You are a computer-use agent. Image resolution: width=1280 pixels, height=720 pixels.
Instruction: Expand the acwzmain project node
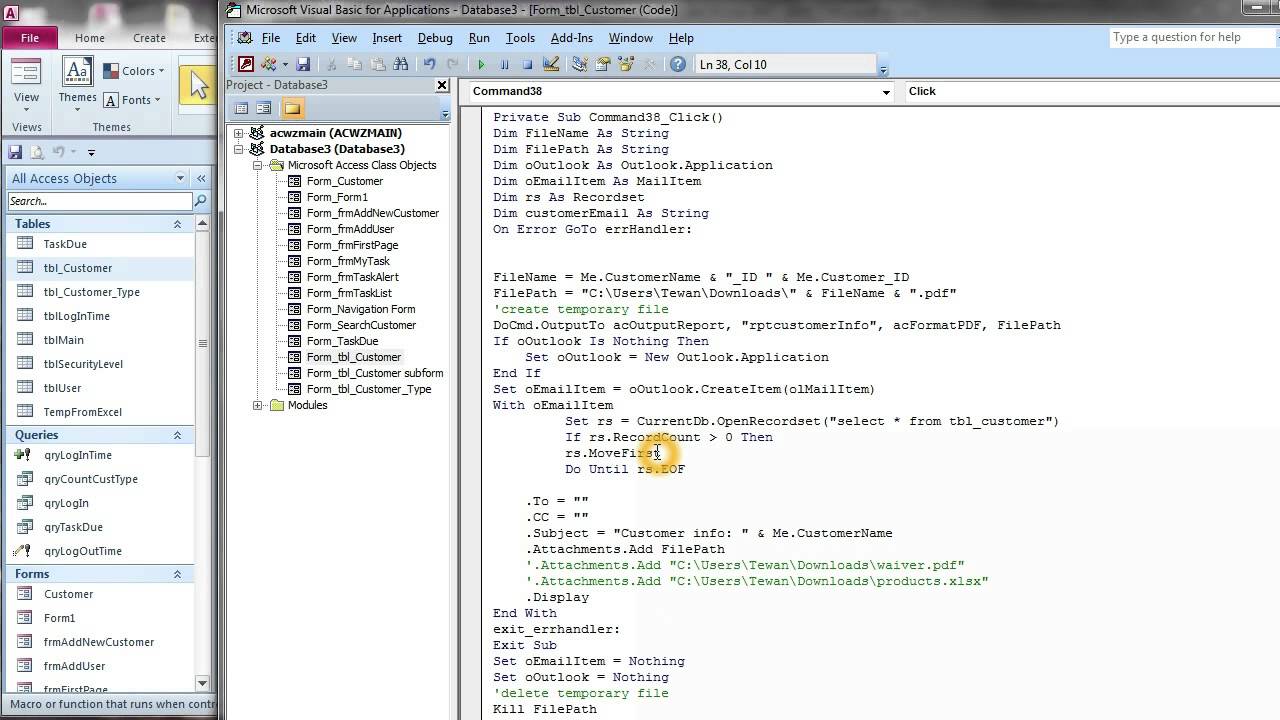(239, 133)
